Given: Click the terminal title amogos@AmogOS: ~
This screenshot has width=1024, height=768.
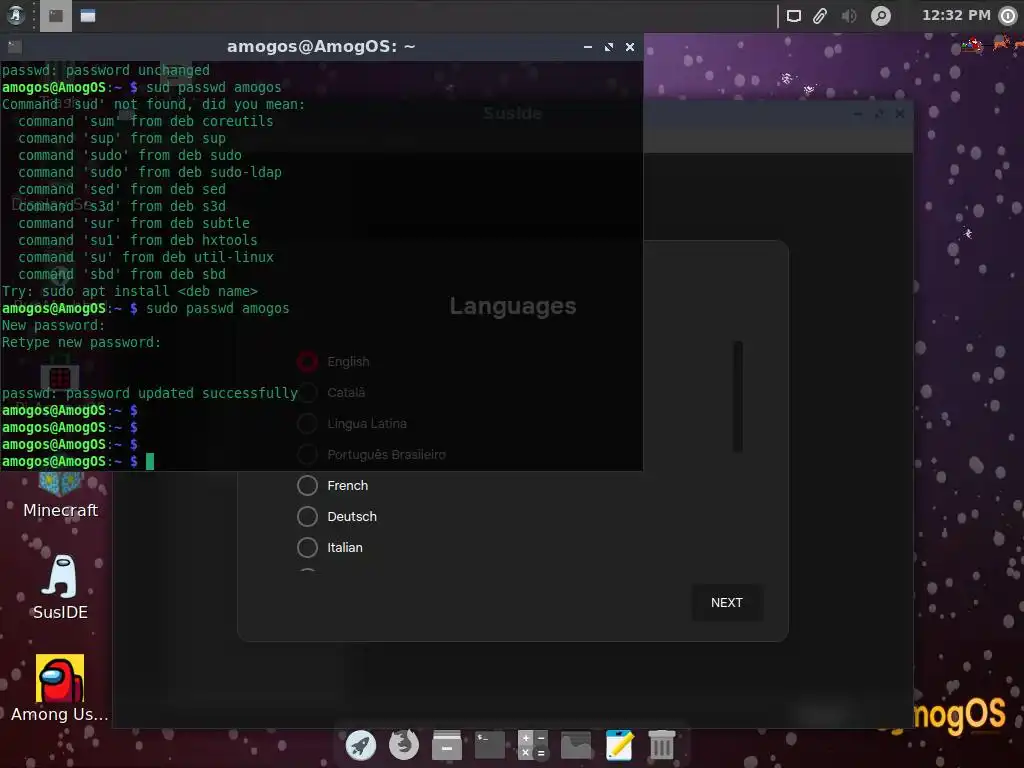Looking at the screenshot, I should click(x=321, y=46).
